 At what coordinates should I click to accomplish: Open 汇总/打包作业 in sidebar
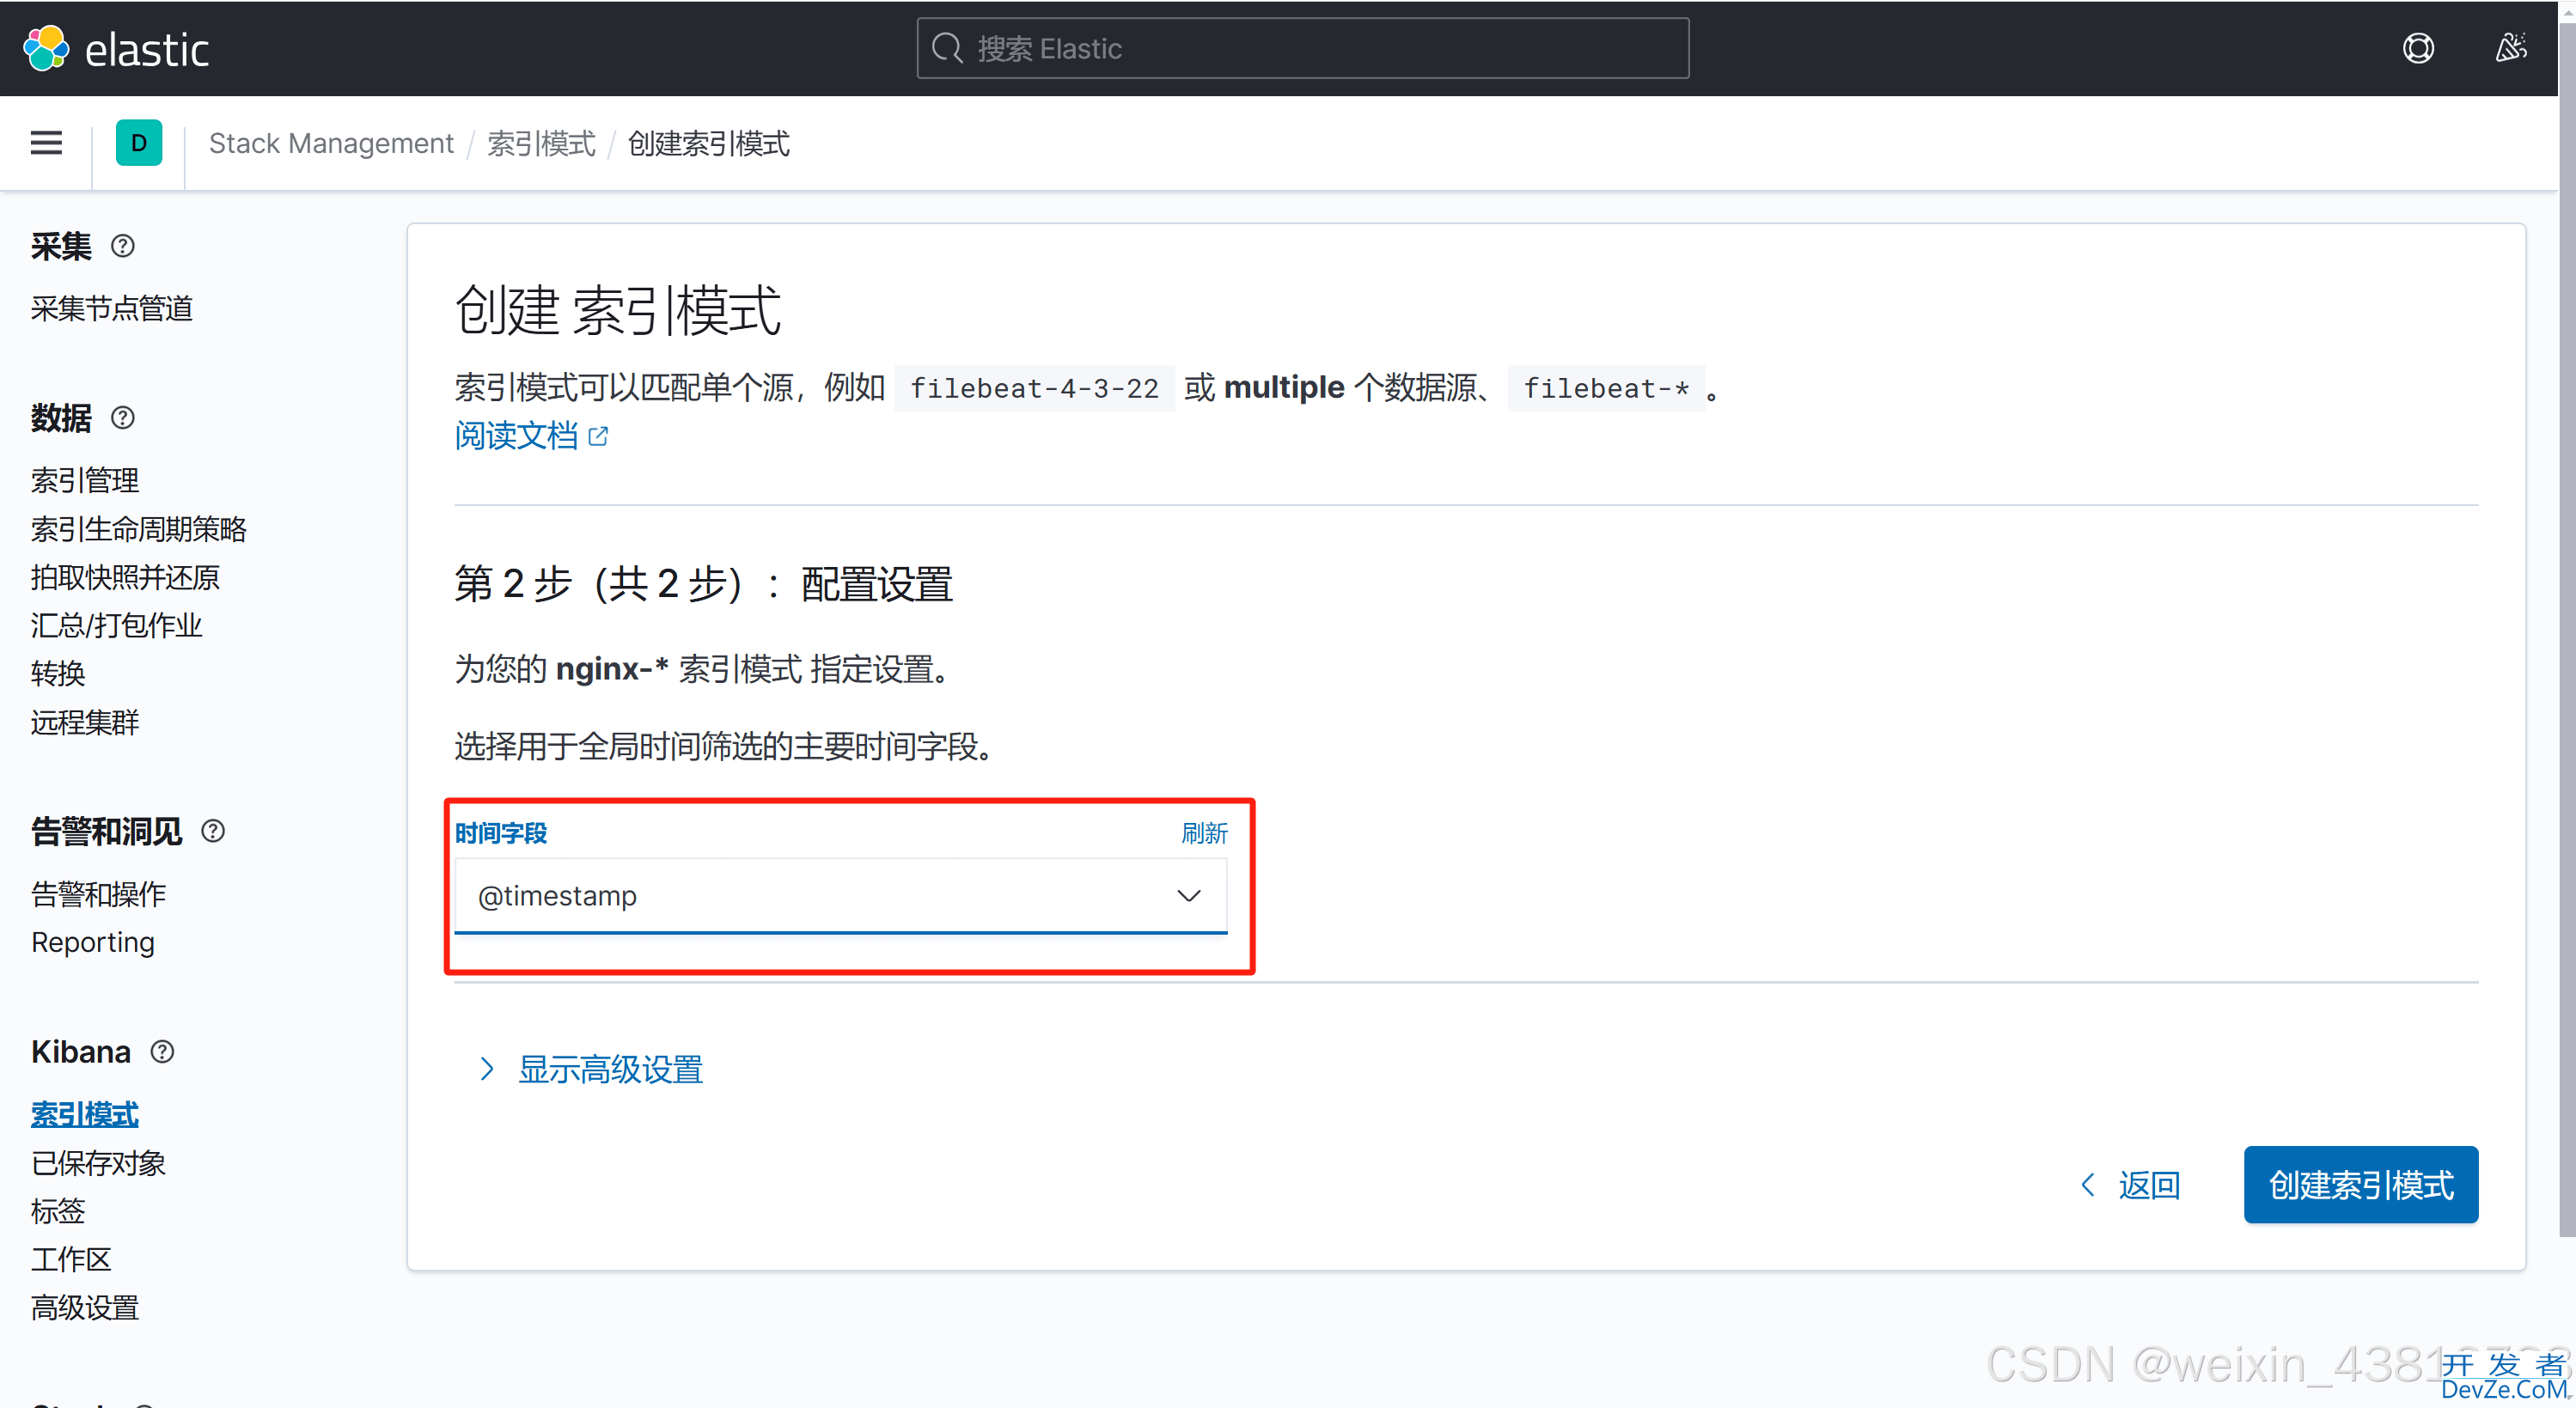tap(116, 625)
